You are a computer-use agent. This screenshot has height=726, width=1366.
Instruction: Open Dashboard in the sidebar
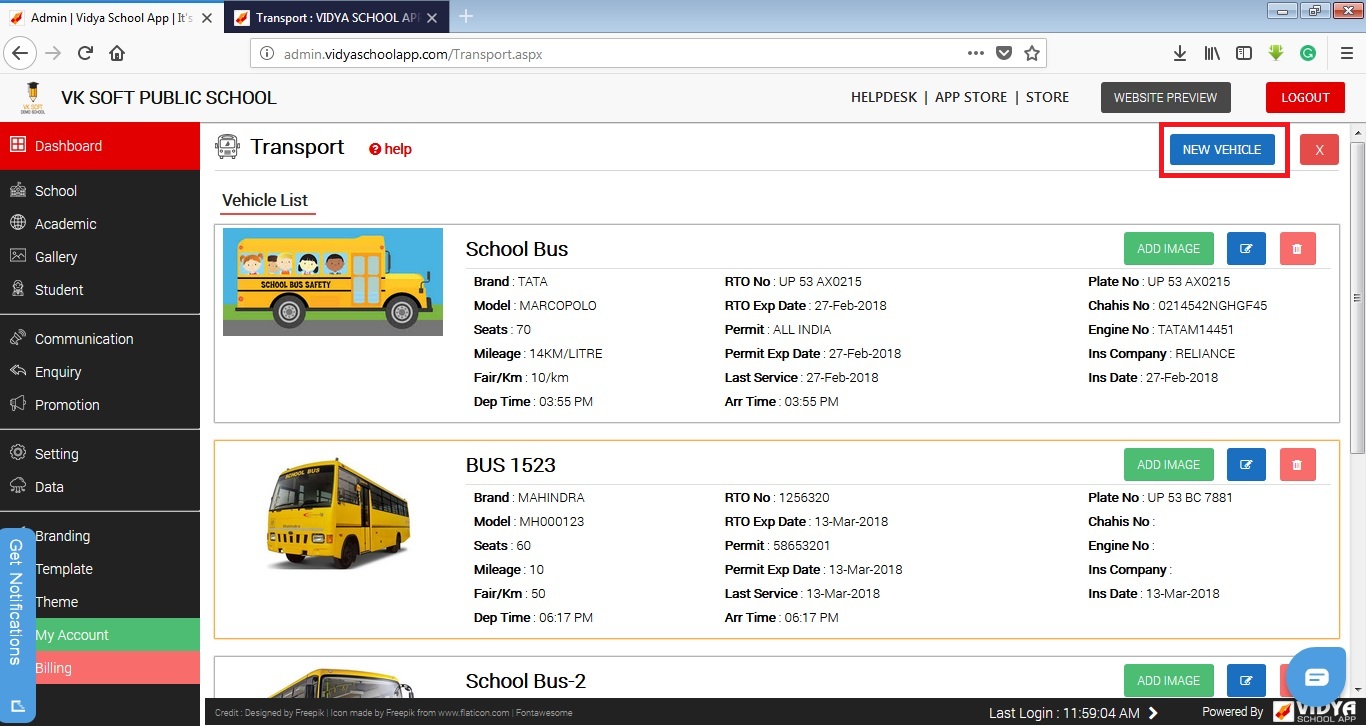[x=100, y=146]
